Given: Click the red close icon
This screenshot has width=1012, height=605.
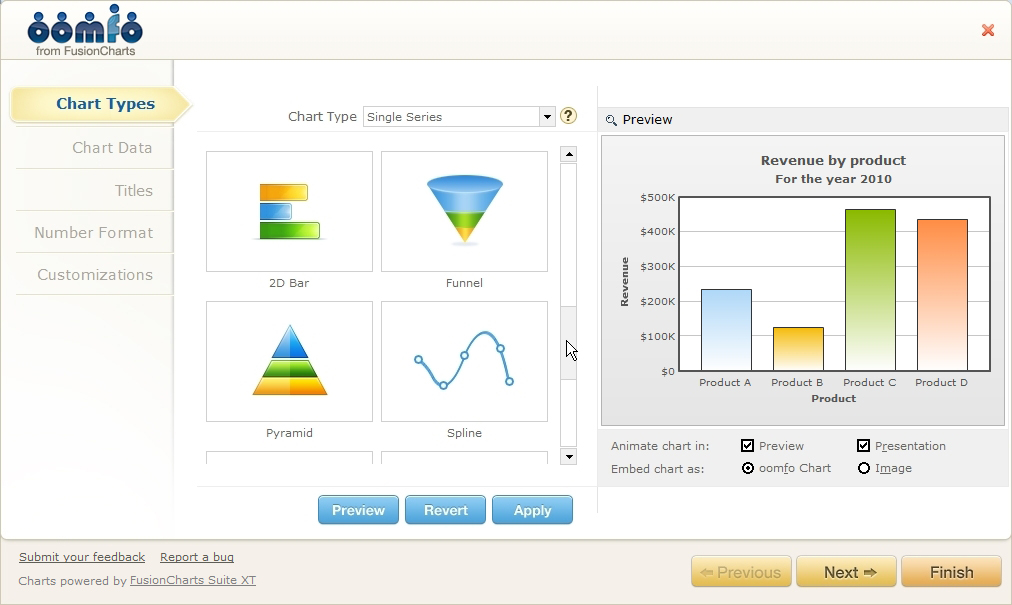Looking at the screenshot, I should click(x=988, y=30).
